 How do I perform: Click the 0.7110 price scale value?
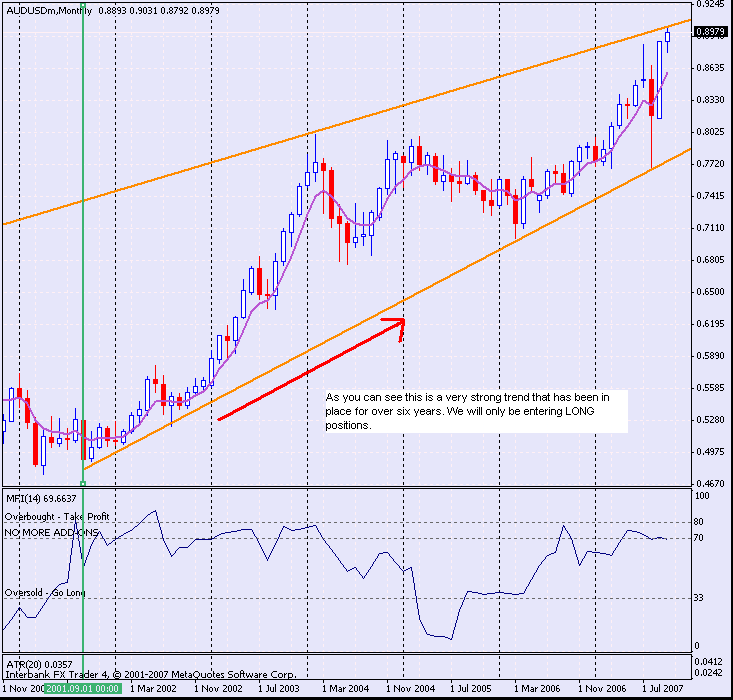(x=711, y=228)
